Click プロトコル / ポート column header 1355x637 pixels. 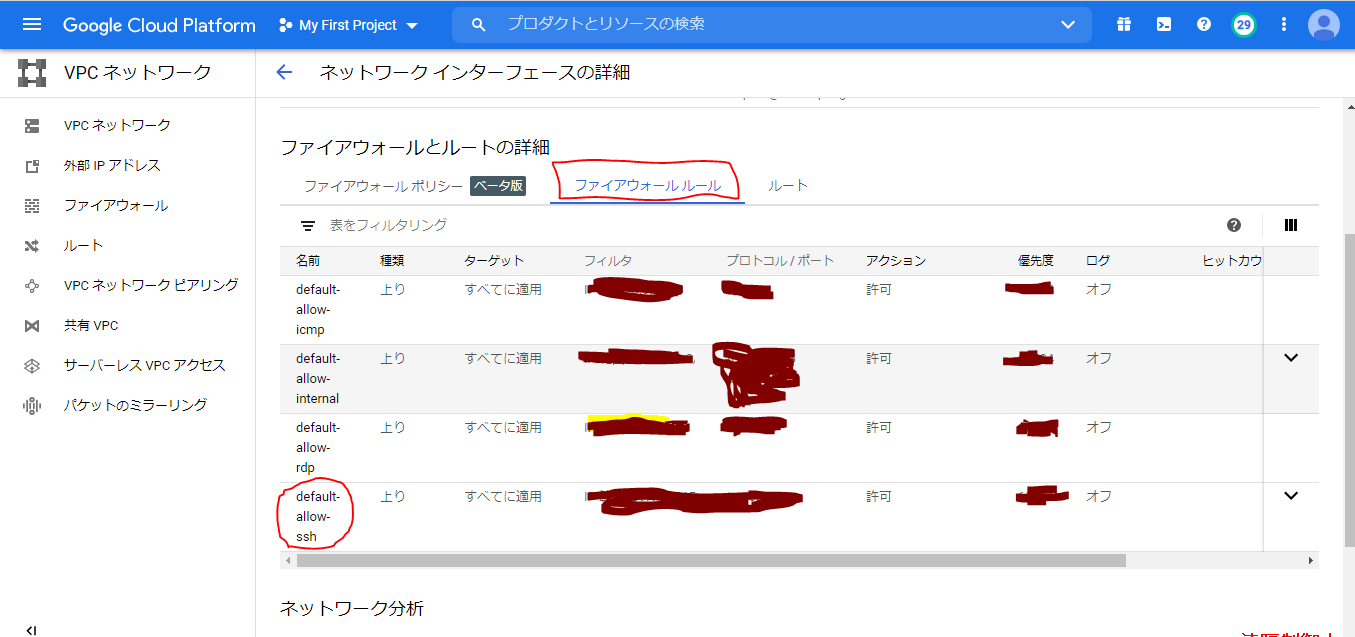click(x=780, y=261)
